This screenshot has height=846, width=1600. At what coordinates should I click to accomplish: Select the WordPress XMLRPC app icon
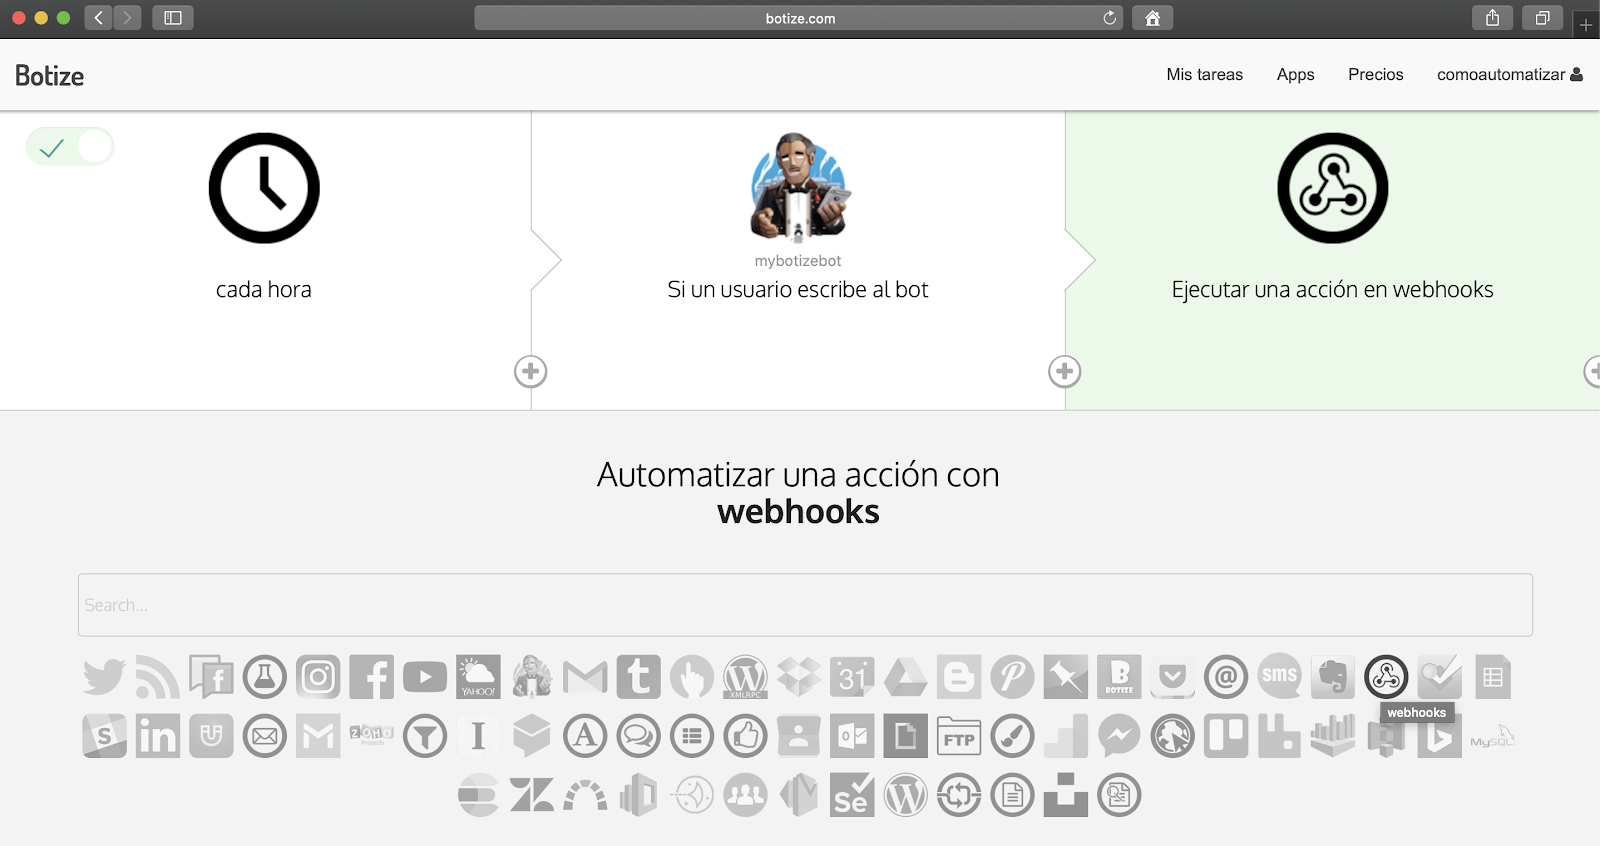click(x=745, y=677)
